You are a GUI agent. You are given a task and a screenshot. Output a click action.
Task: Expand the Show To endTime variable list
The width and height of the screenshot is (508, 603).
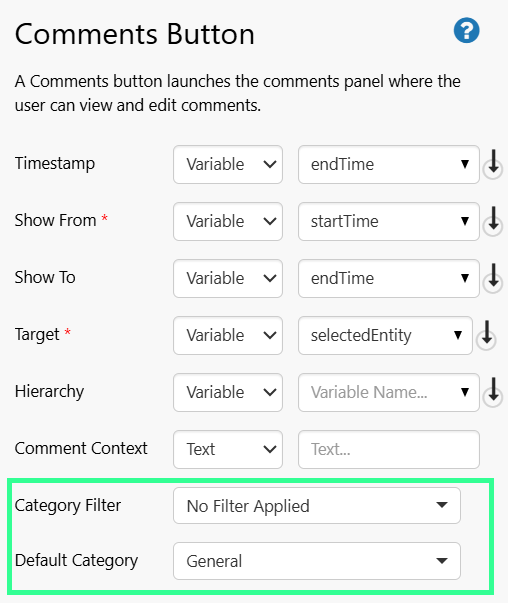(389, 278)
